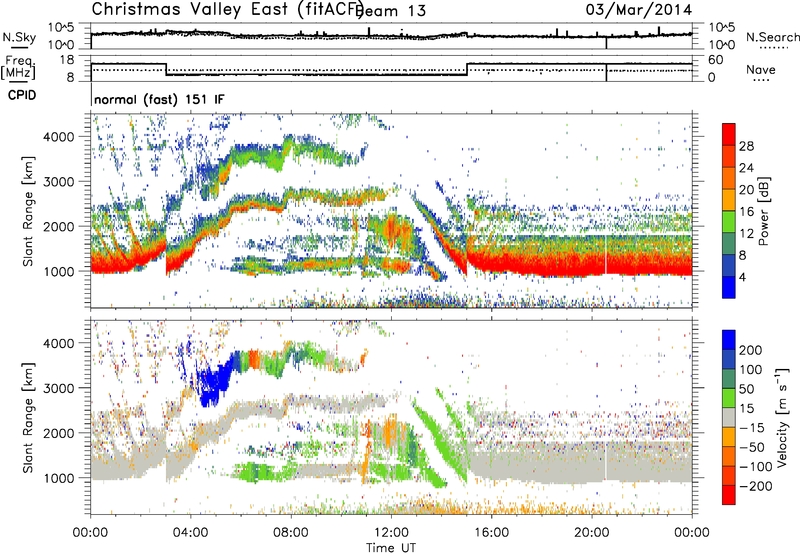Viewport: 800px width, 554px height.
Task: Click the '3000' tick of the velocity panel
Action: click(x=58, y=388)
